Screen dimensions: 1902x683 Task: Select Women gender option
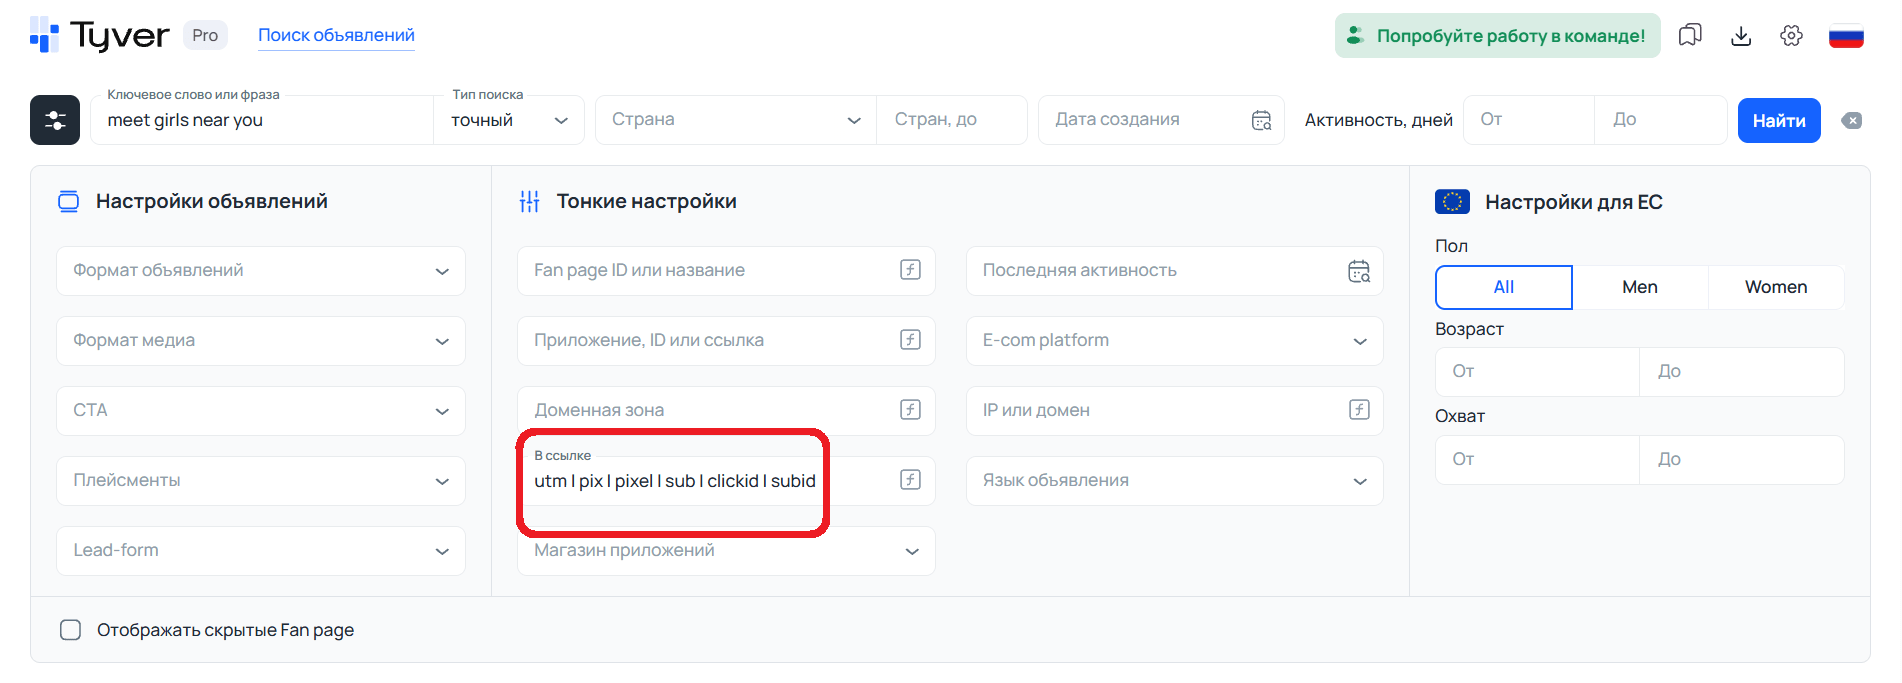[x=1776, y=287]
